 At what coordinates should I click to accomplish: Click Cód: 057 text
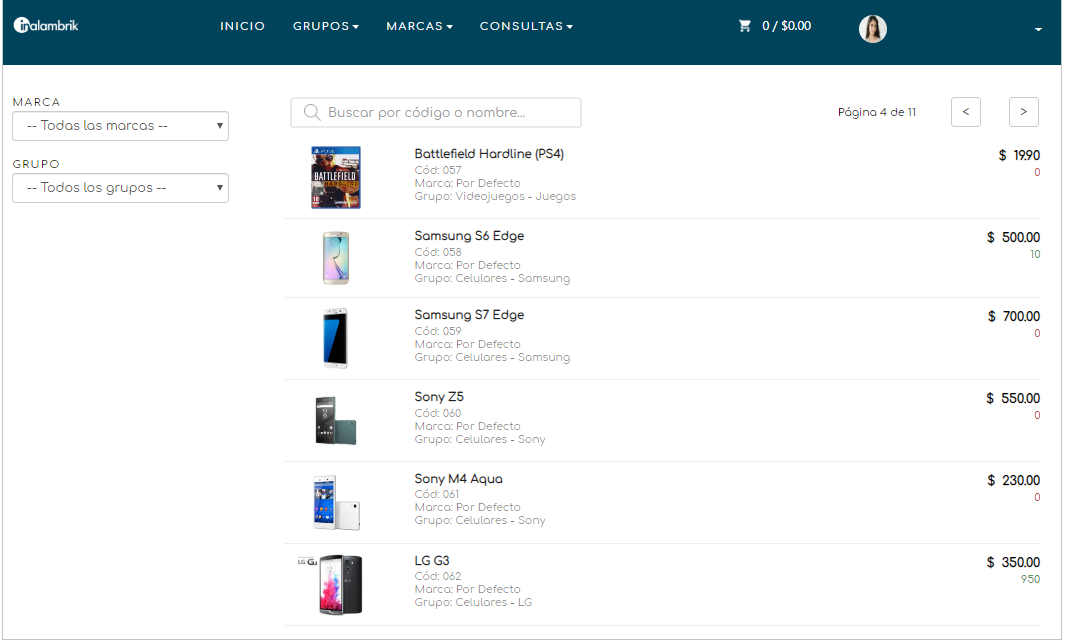(x=438, y=170)
